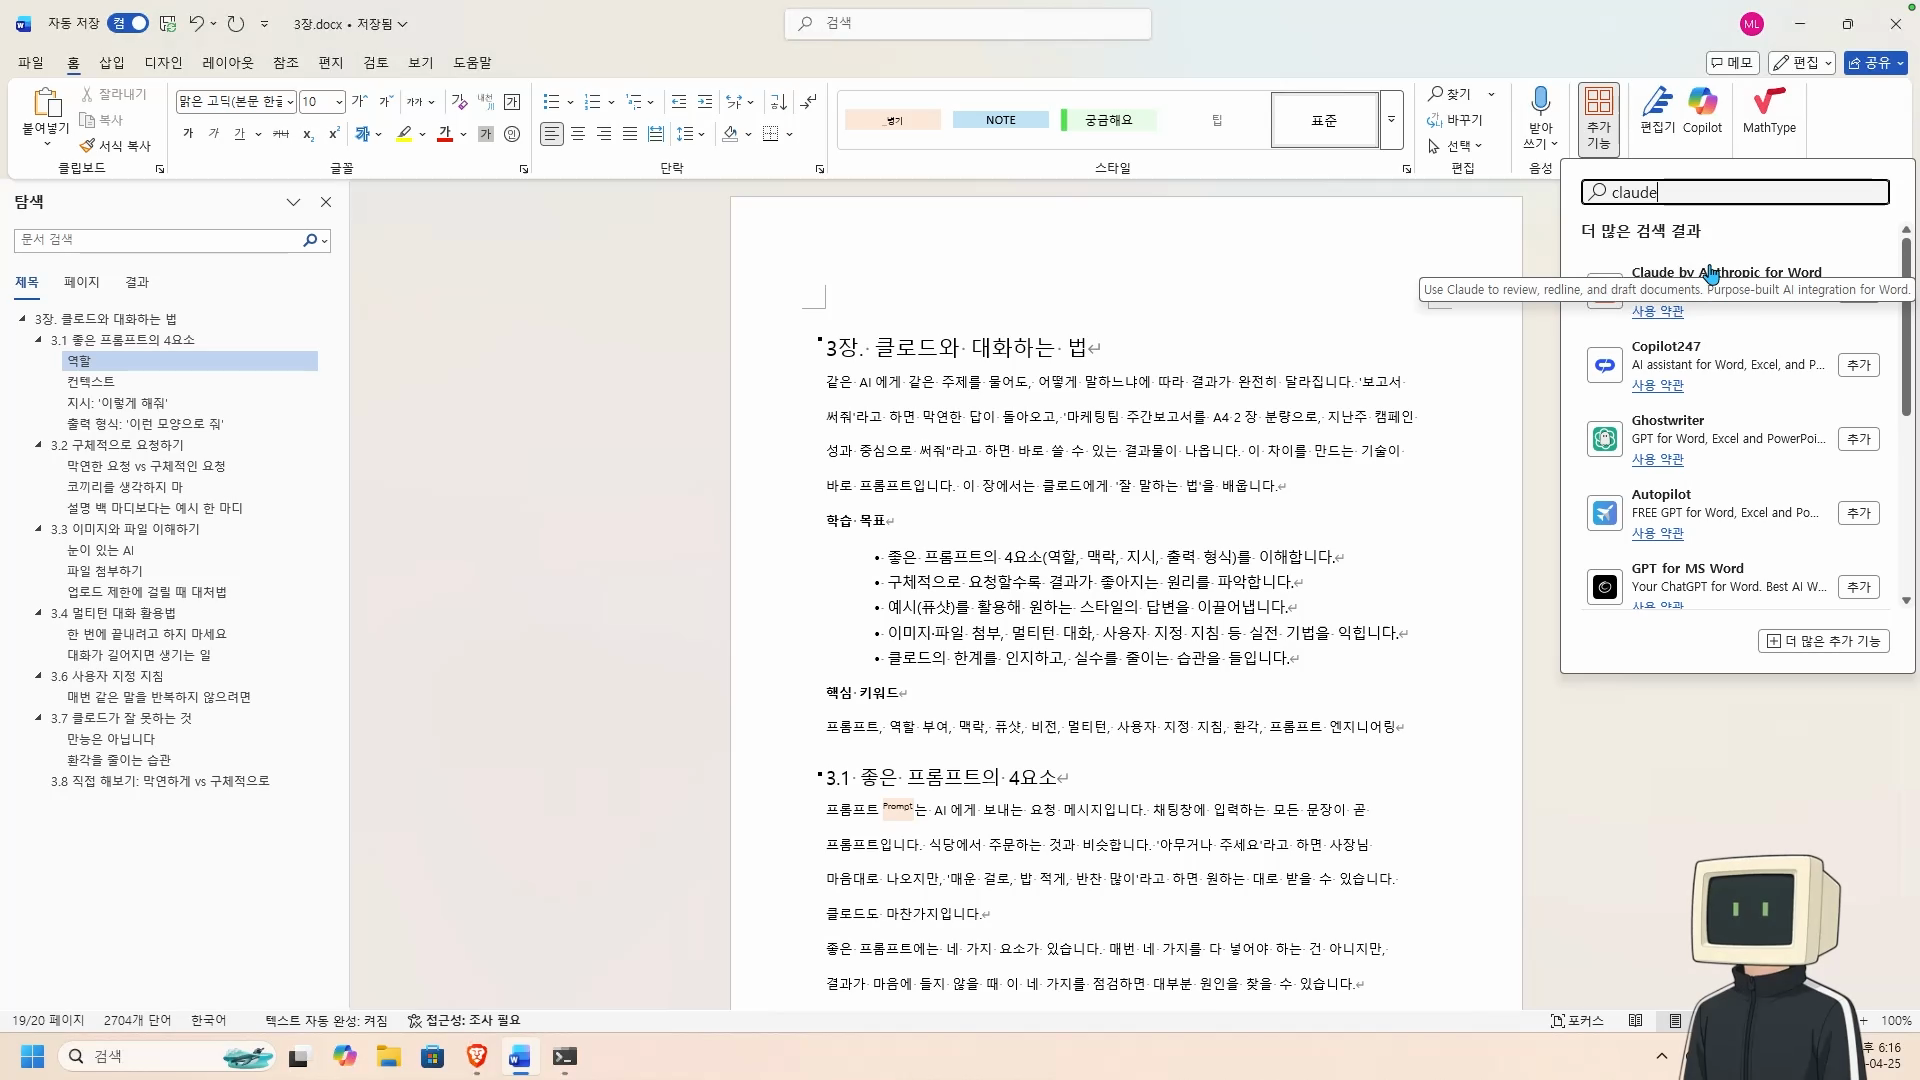Expand the styles gallery arrow
The height and width of the screenshot is (1080, 1920).
coord(1391,120)
